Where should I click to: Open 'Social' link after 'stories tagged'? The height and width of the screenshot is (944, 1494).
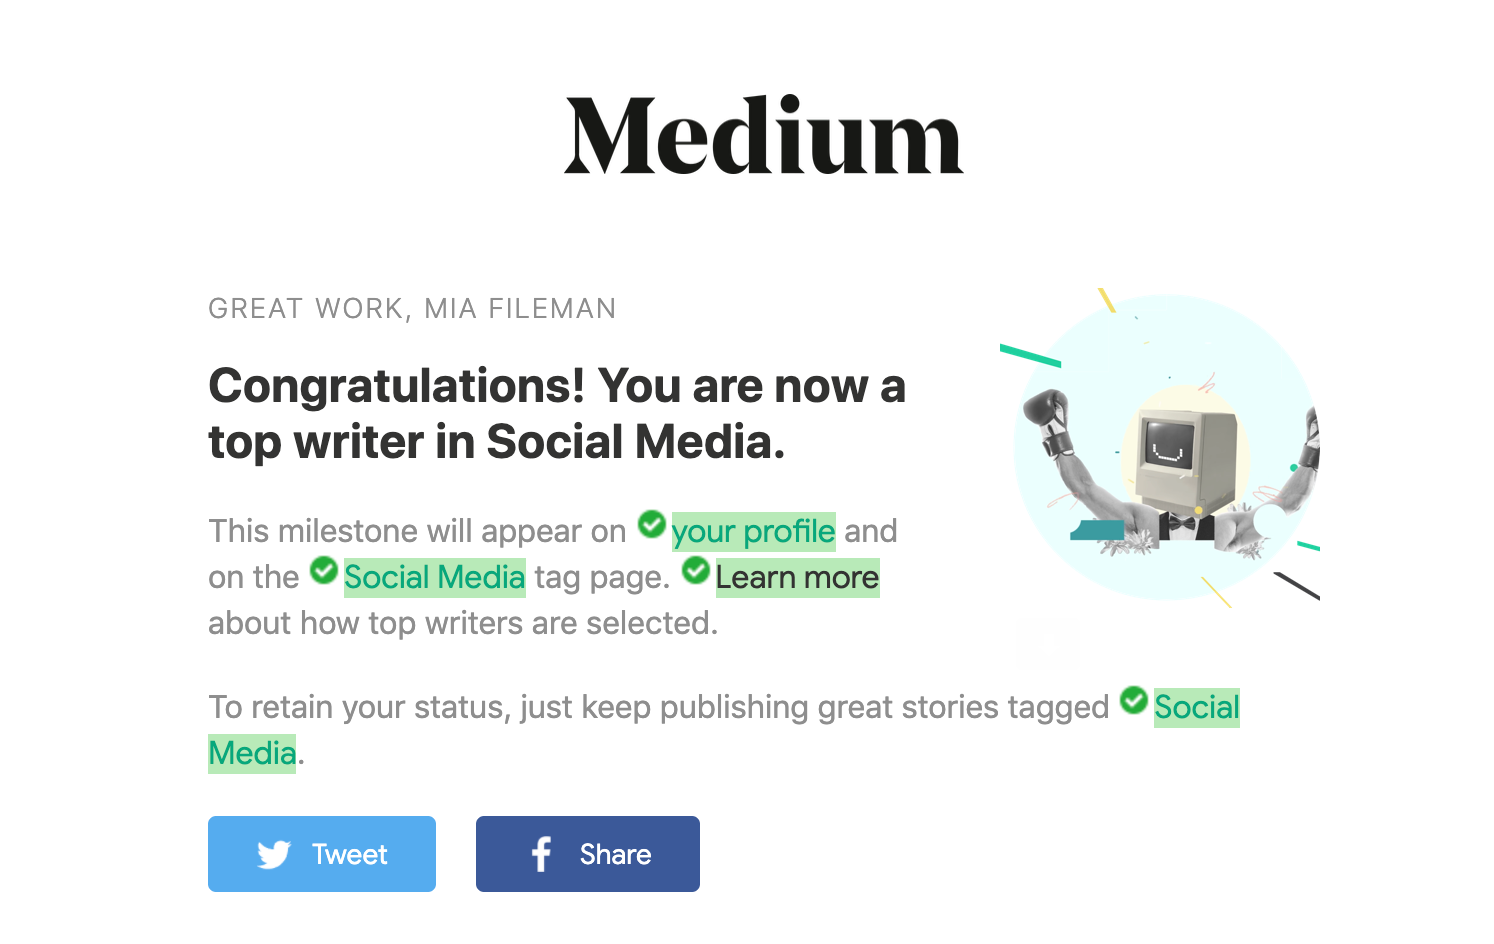click(1196, 707)
